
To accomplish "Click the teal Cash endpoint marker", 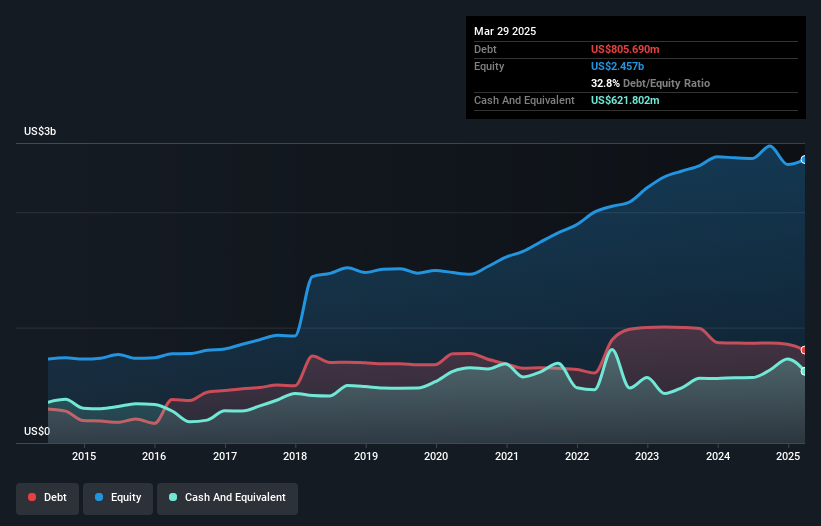I will (804, 371).
